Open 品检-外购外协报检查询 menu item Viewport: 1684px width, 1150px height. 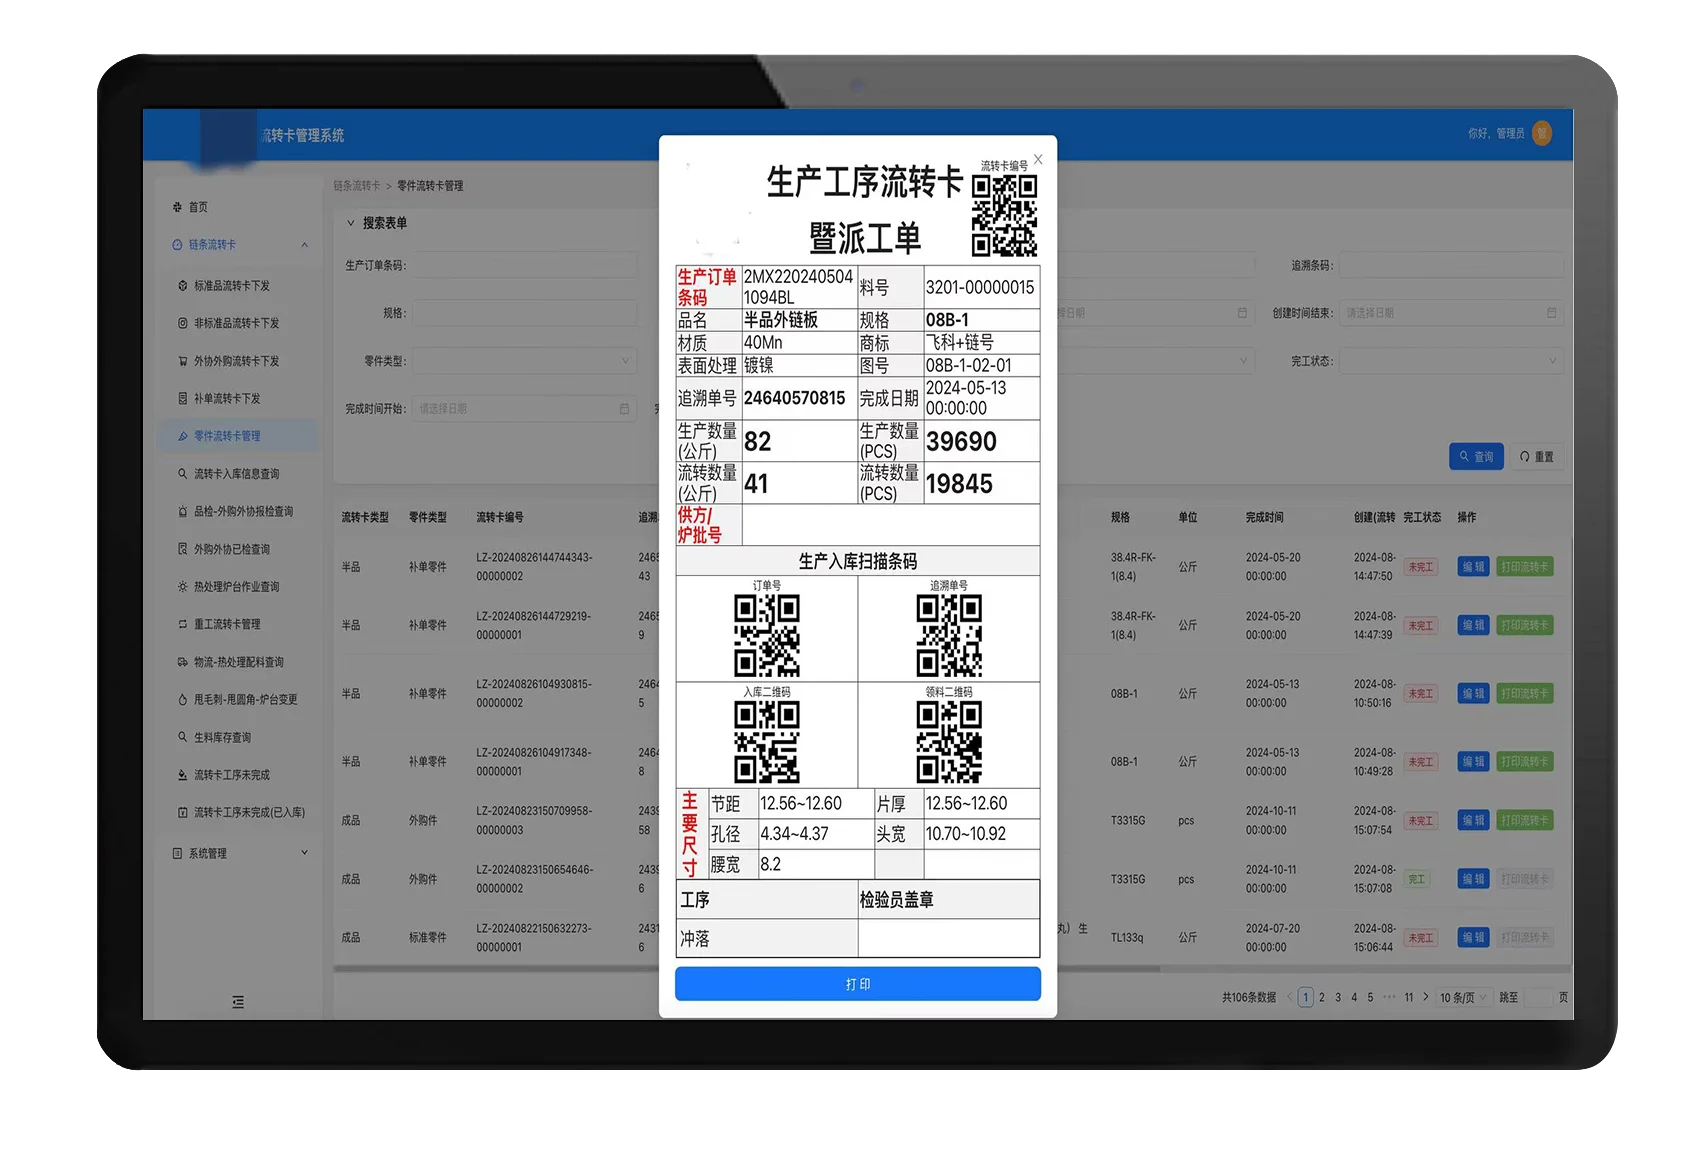coord(243,511)
